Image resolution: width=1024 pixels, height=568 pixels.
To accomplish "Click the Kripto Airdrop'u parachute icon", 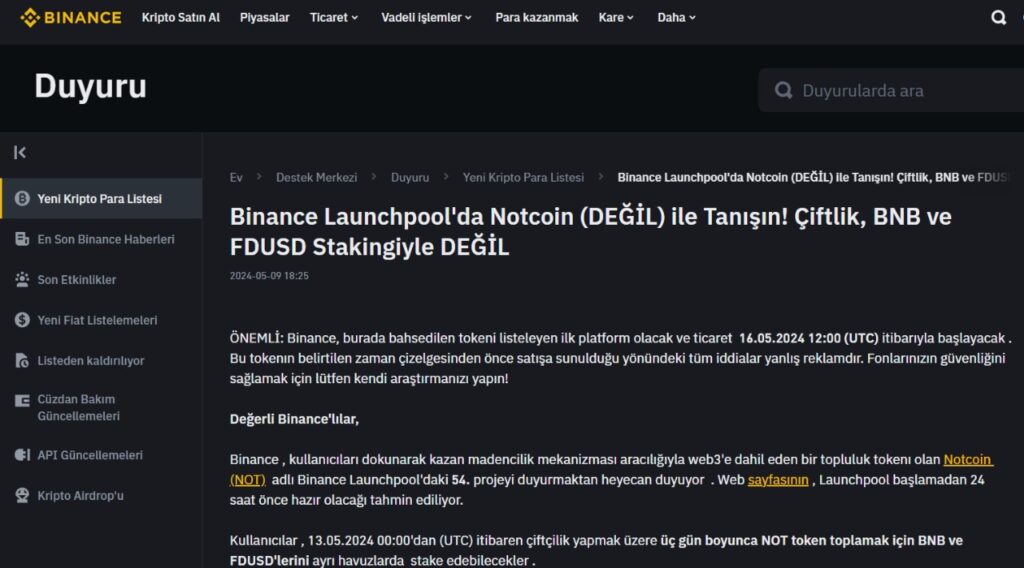I will click(22, 496).
